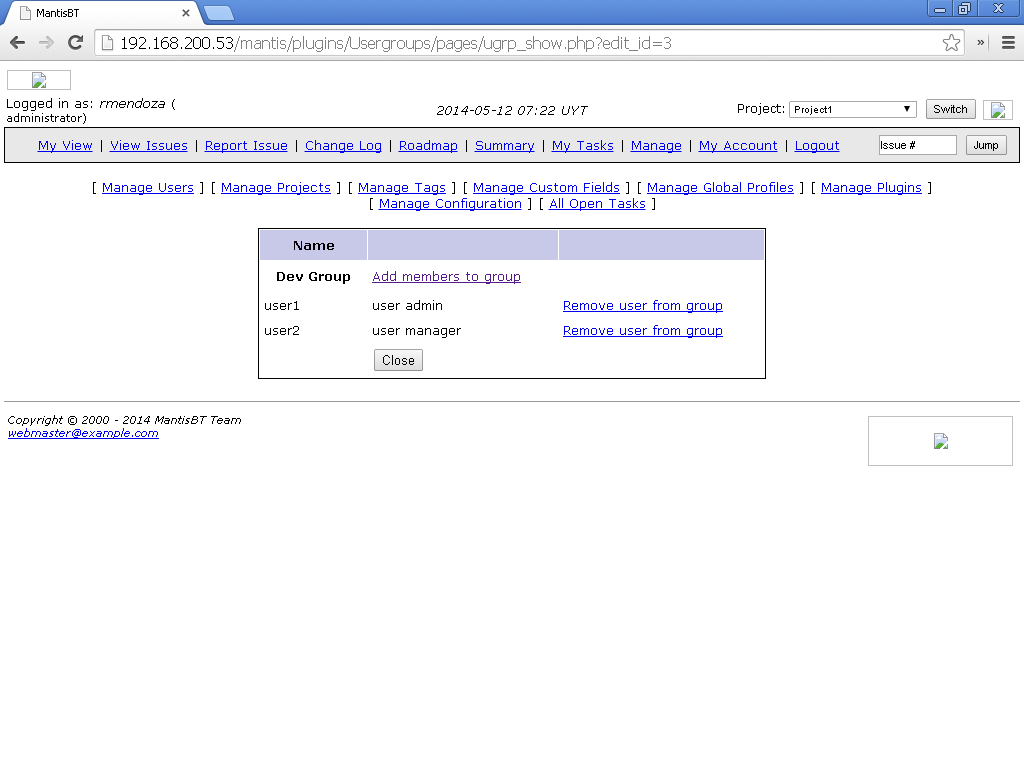Screen dimensions: 1024x768
Task: Open the Chrome hamburger menu
Action: [1008, 43]
